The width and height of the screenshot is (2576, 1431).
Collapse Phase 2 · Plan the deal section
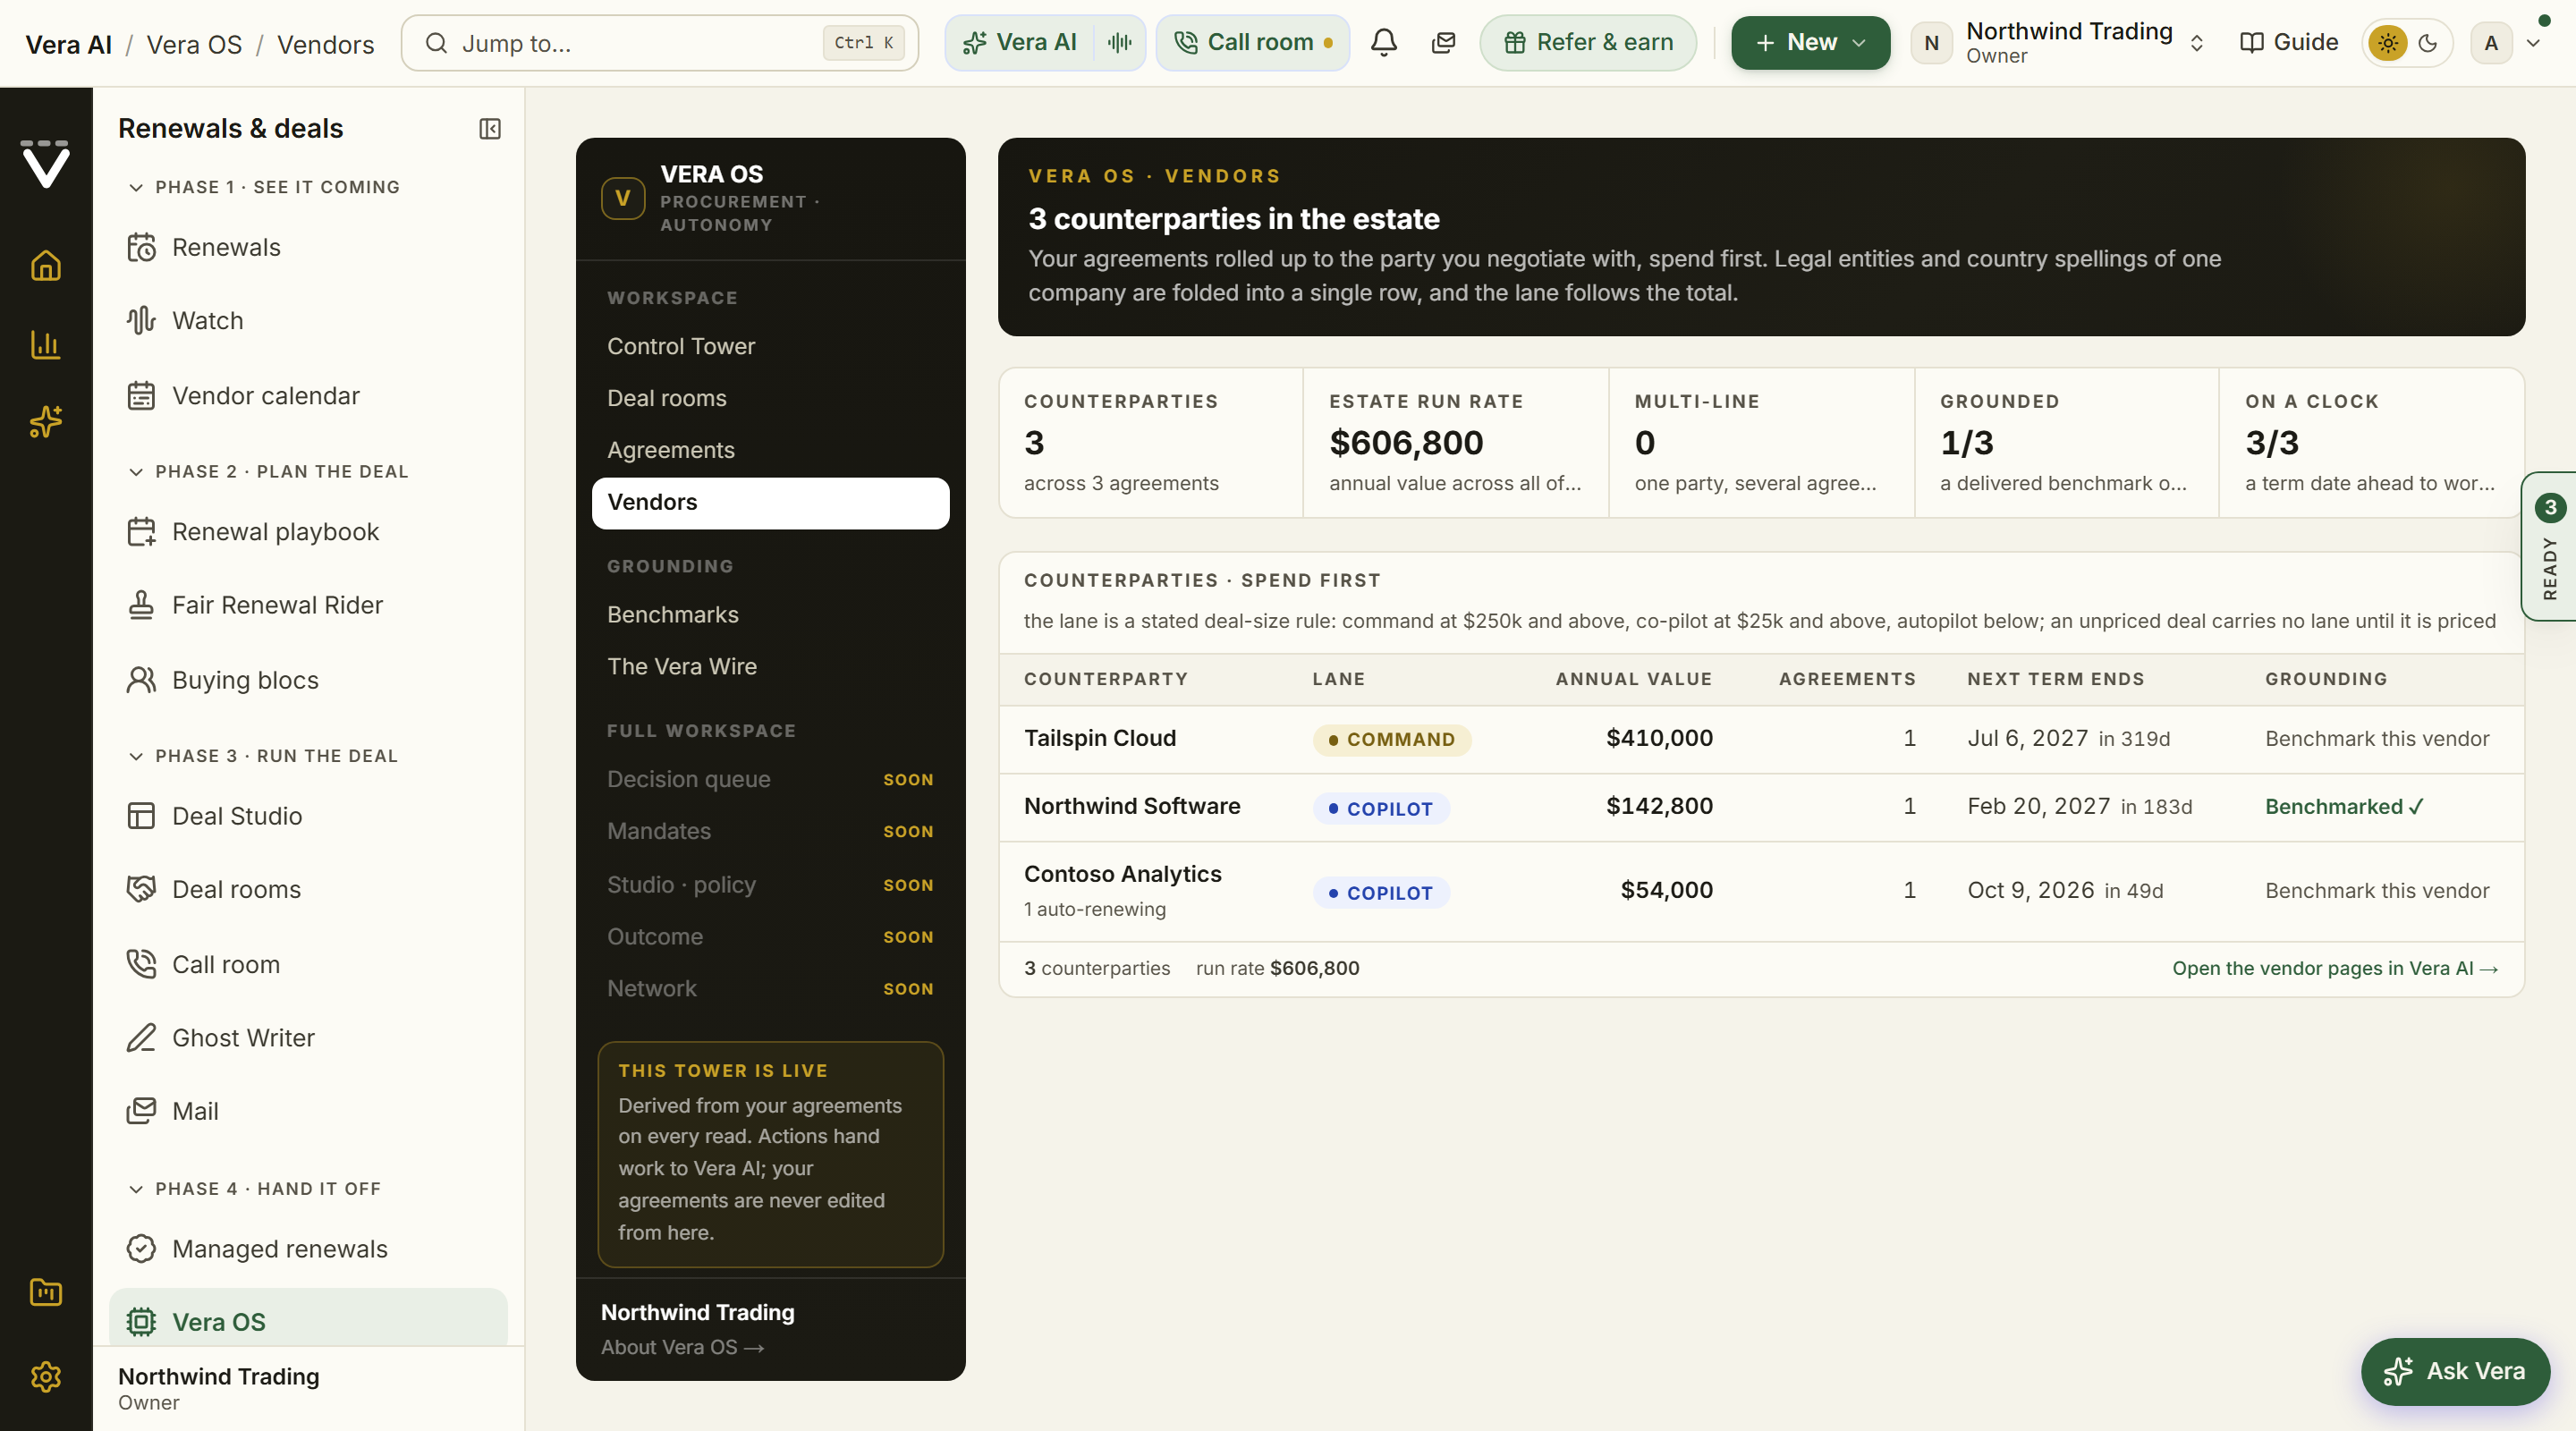(268, 471)
